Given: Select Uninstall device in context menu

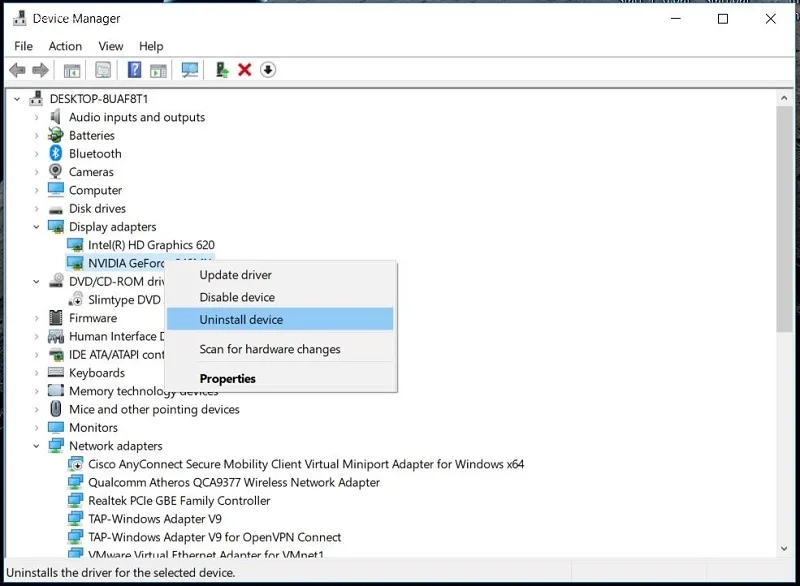Looking at the screenshot, I should pos(280,319).
